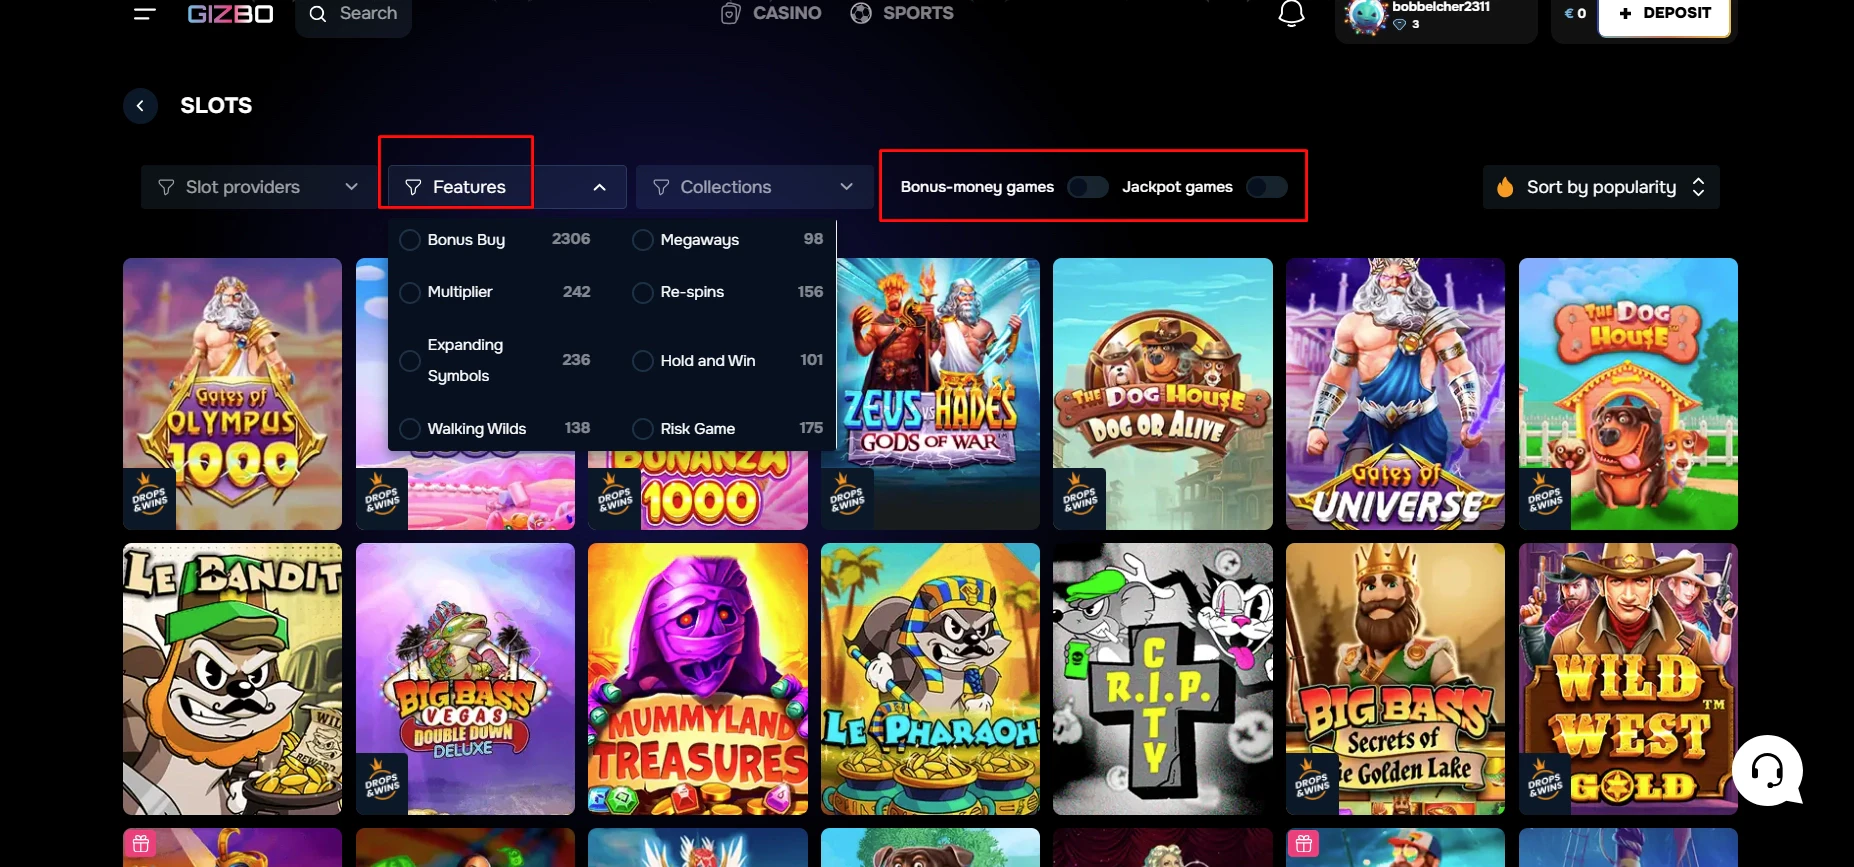Click the Drops & Wins badge on Wild West Gold
This screenshot has width=1854, height=867.
(1544, 783)
